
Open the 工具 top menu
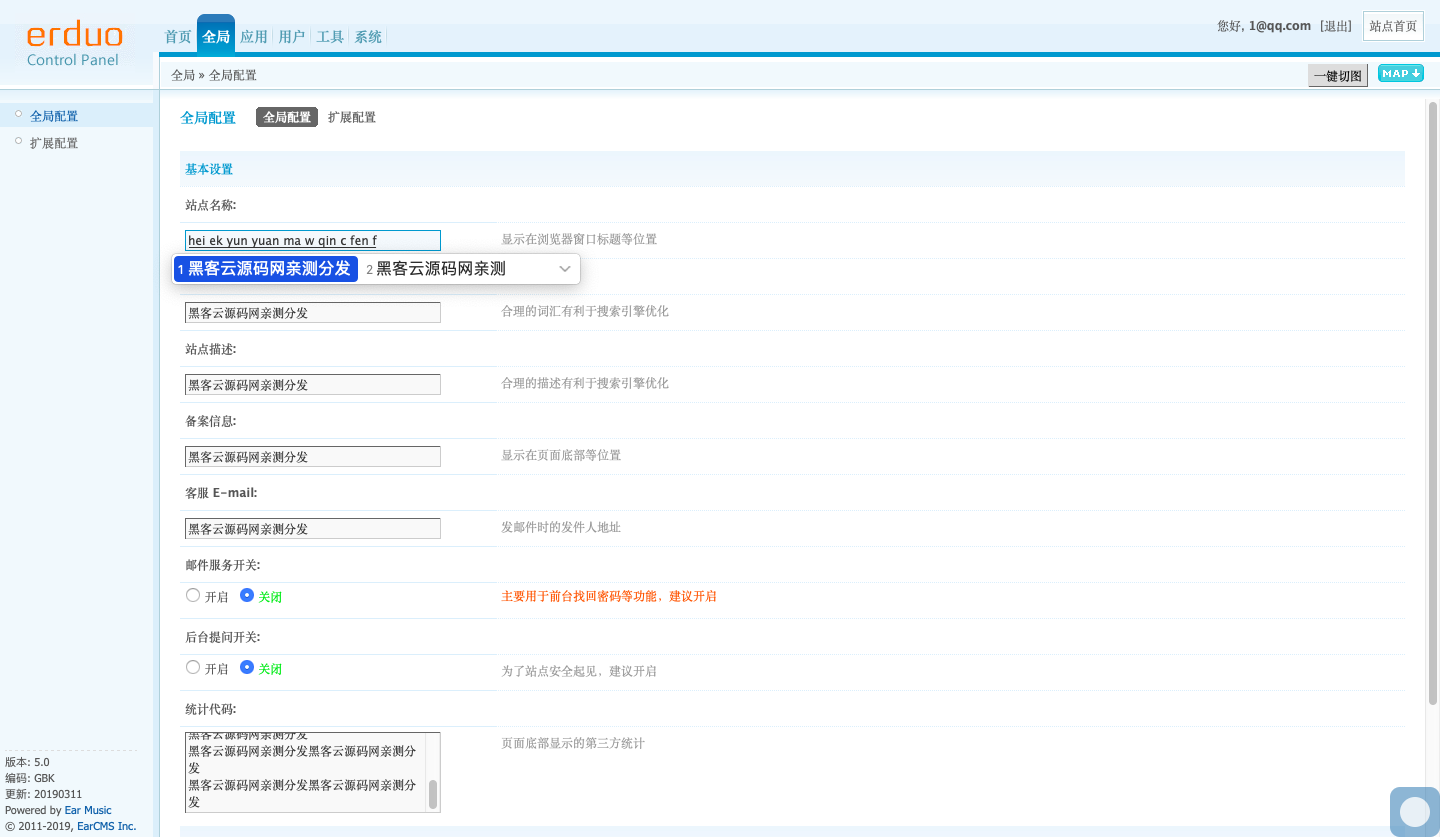[330, 37]
